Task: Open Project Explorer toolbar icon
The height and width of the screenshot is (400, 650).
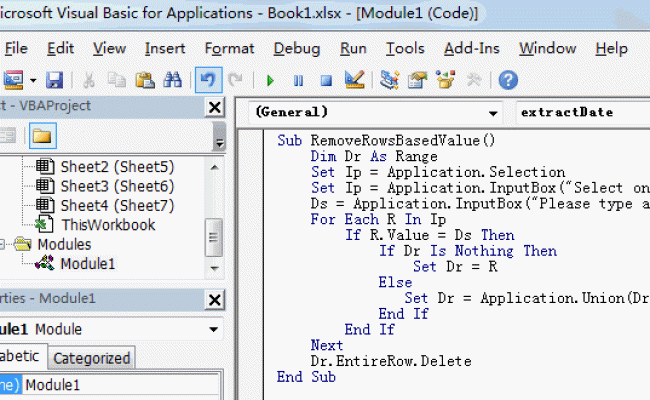Action: [x=389, y=80]
